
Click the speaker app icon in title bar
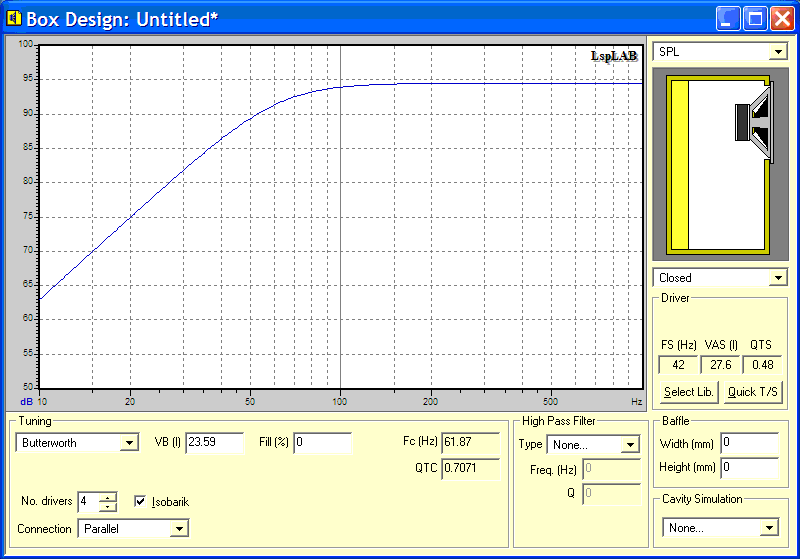pyautogui.click(x=14, y=18)
